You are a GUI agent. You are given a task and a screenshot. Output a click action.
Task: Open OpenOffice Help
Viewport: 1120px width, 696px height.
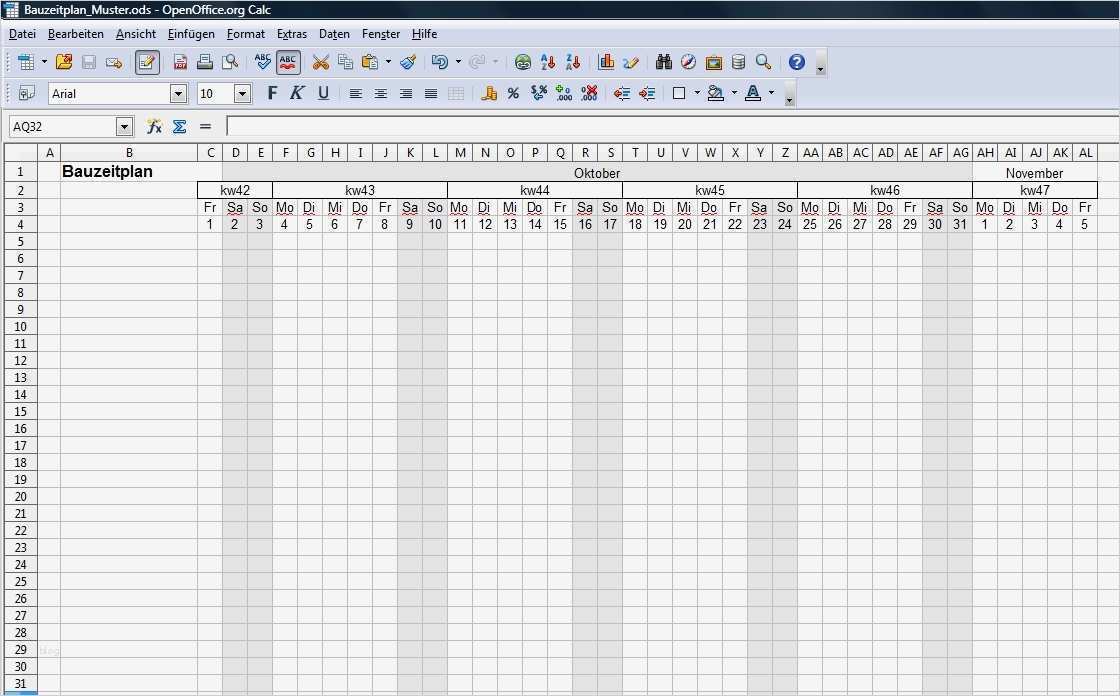(x=797, y=62)
